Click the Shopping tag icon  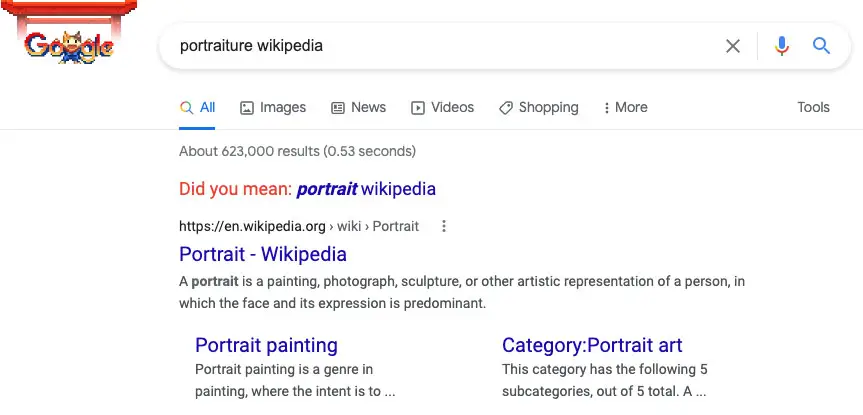click(505, 108)
